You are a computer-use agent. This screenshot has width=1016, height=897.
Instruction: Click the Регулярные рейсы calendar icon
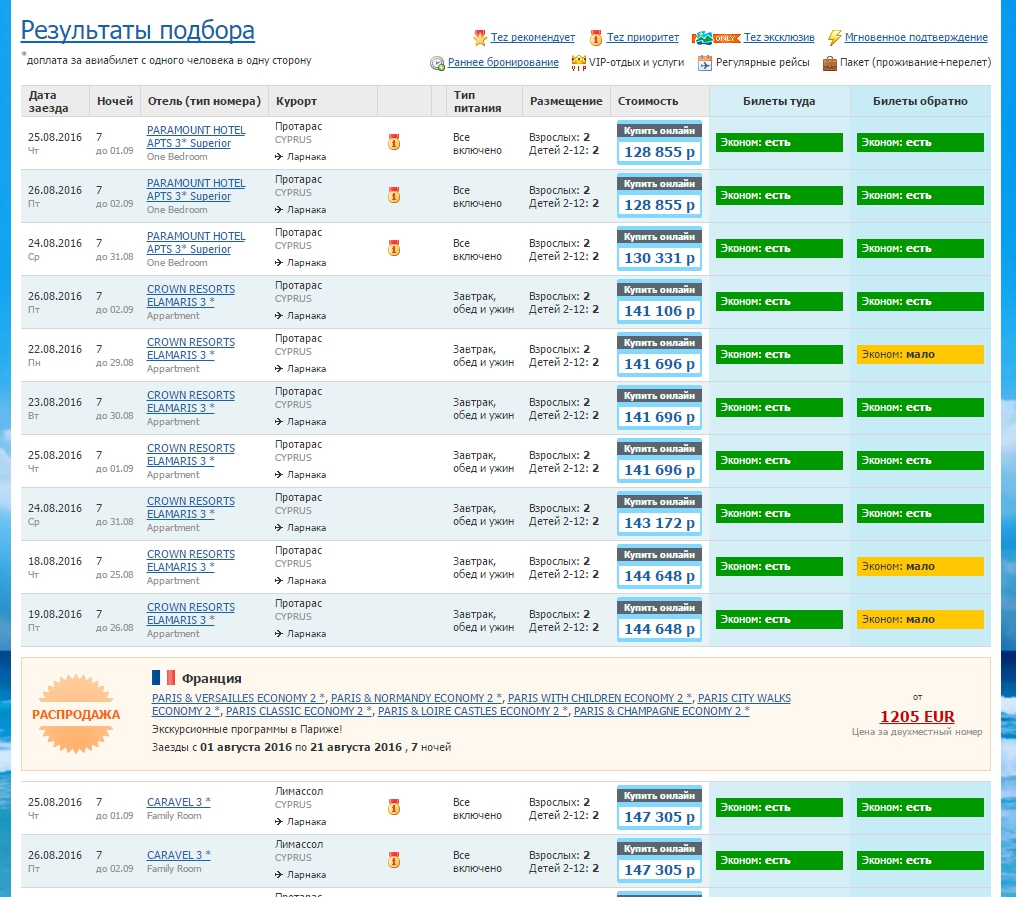[704, 63]
